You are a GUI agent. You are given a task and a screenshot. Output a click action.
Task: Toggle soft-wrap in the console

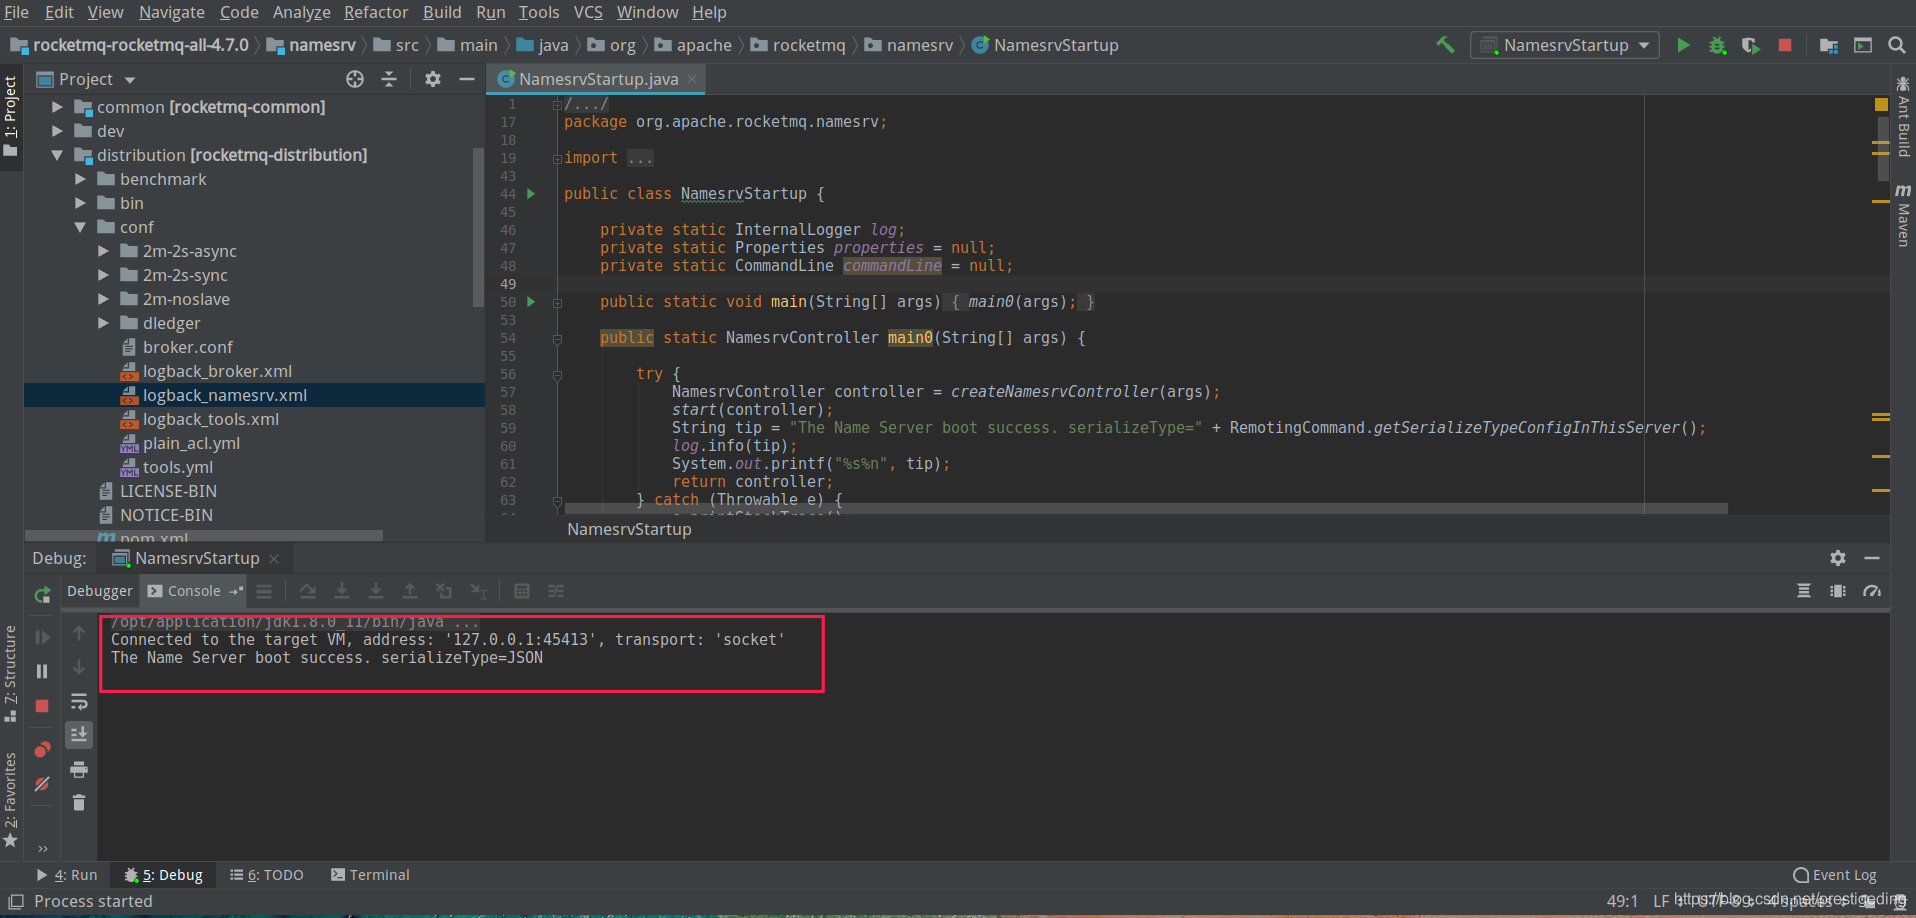pyautogui.click(x=79, y=702)
